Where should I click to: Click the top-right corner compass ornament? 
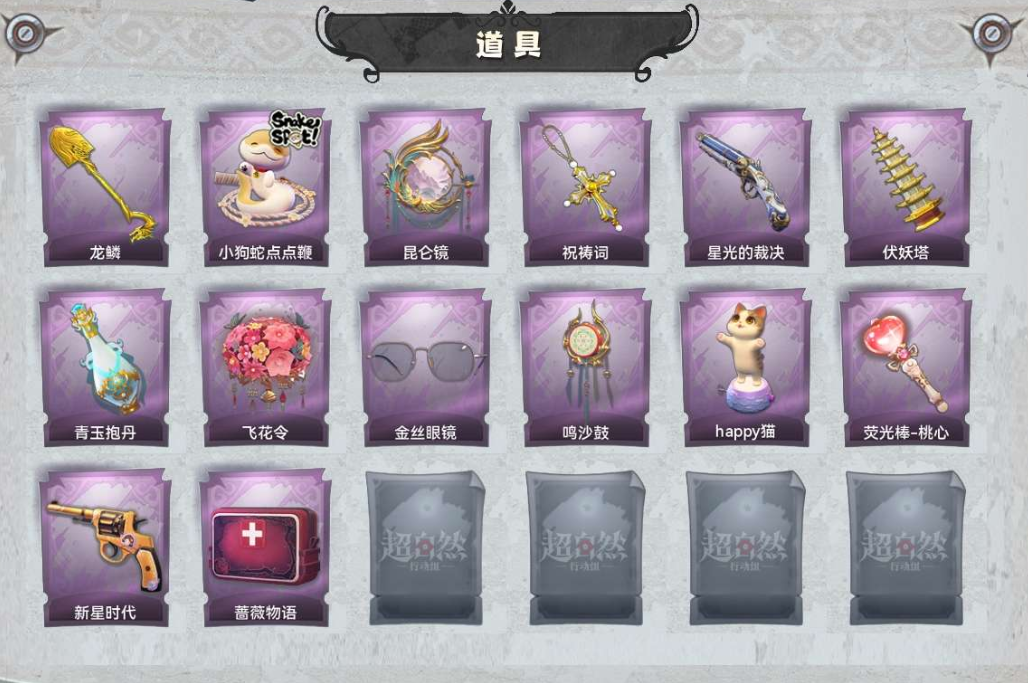point(991,33)
